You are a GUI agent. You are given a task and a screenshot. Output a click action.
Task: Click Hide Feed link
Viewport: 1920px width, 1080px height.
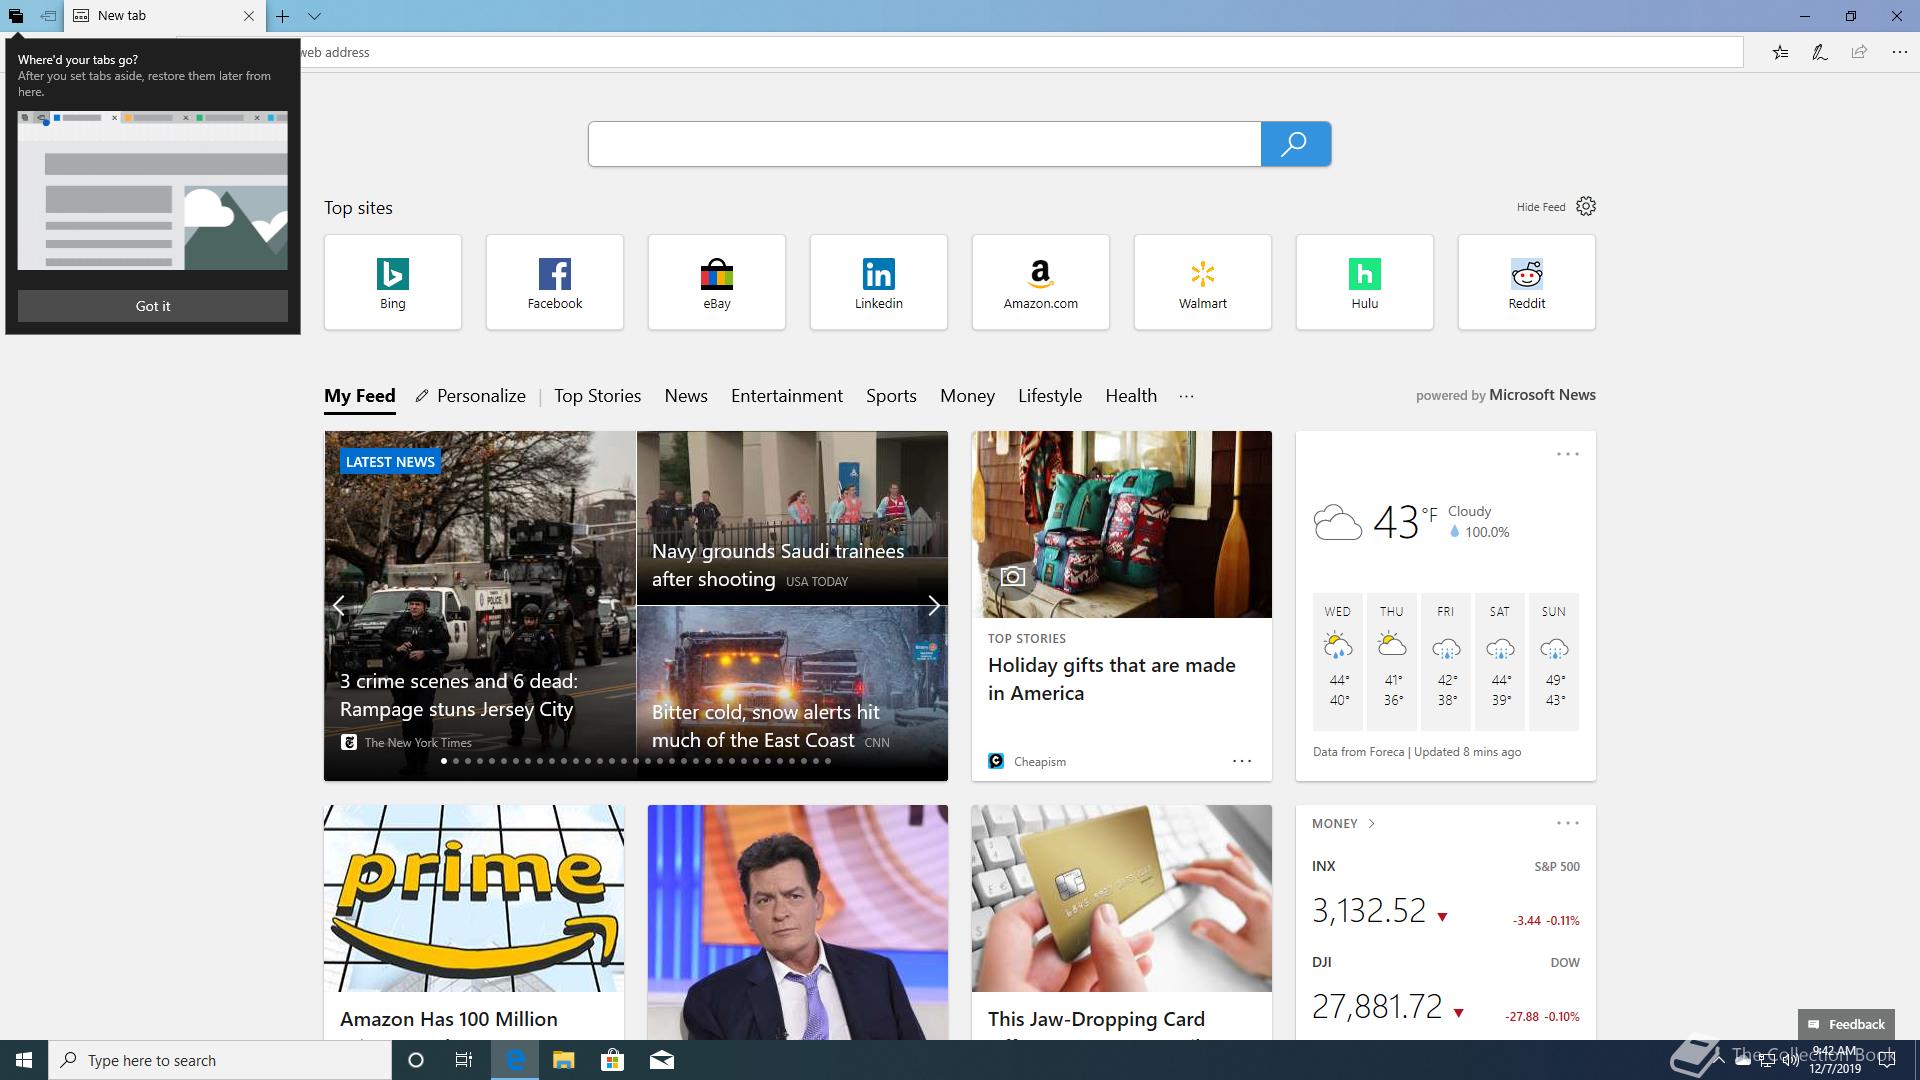click(1541, 207)
